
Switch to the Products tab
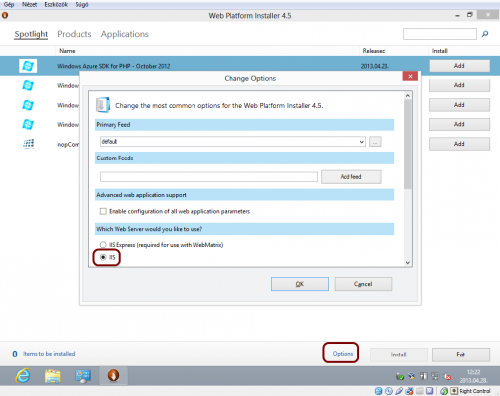74,34
